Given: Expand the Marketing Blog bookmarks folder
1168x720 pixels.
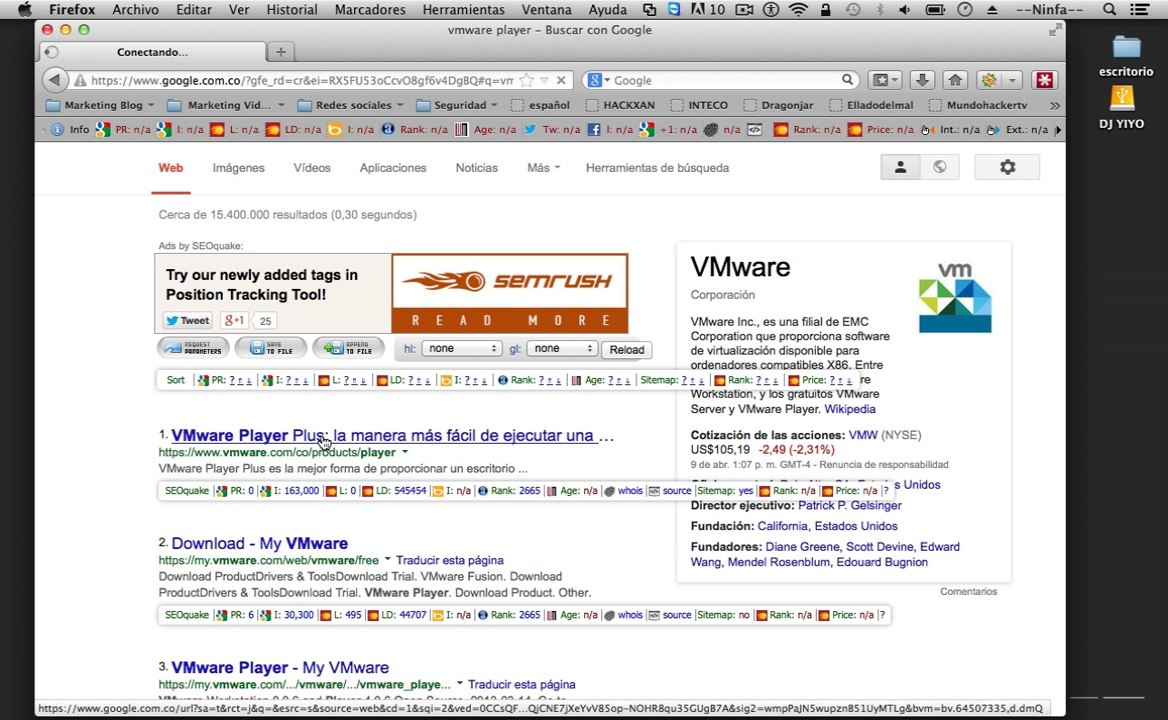Looking at the screenshot, I should pos(99,105).
